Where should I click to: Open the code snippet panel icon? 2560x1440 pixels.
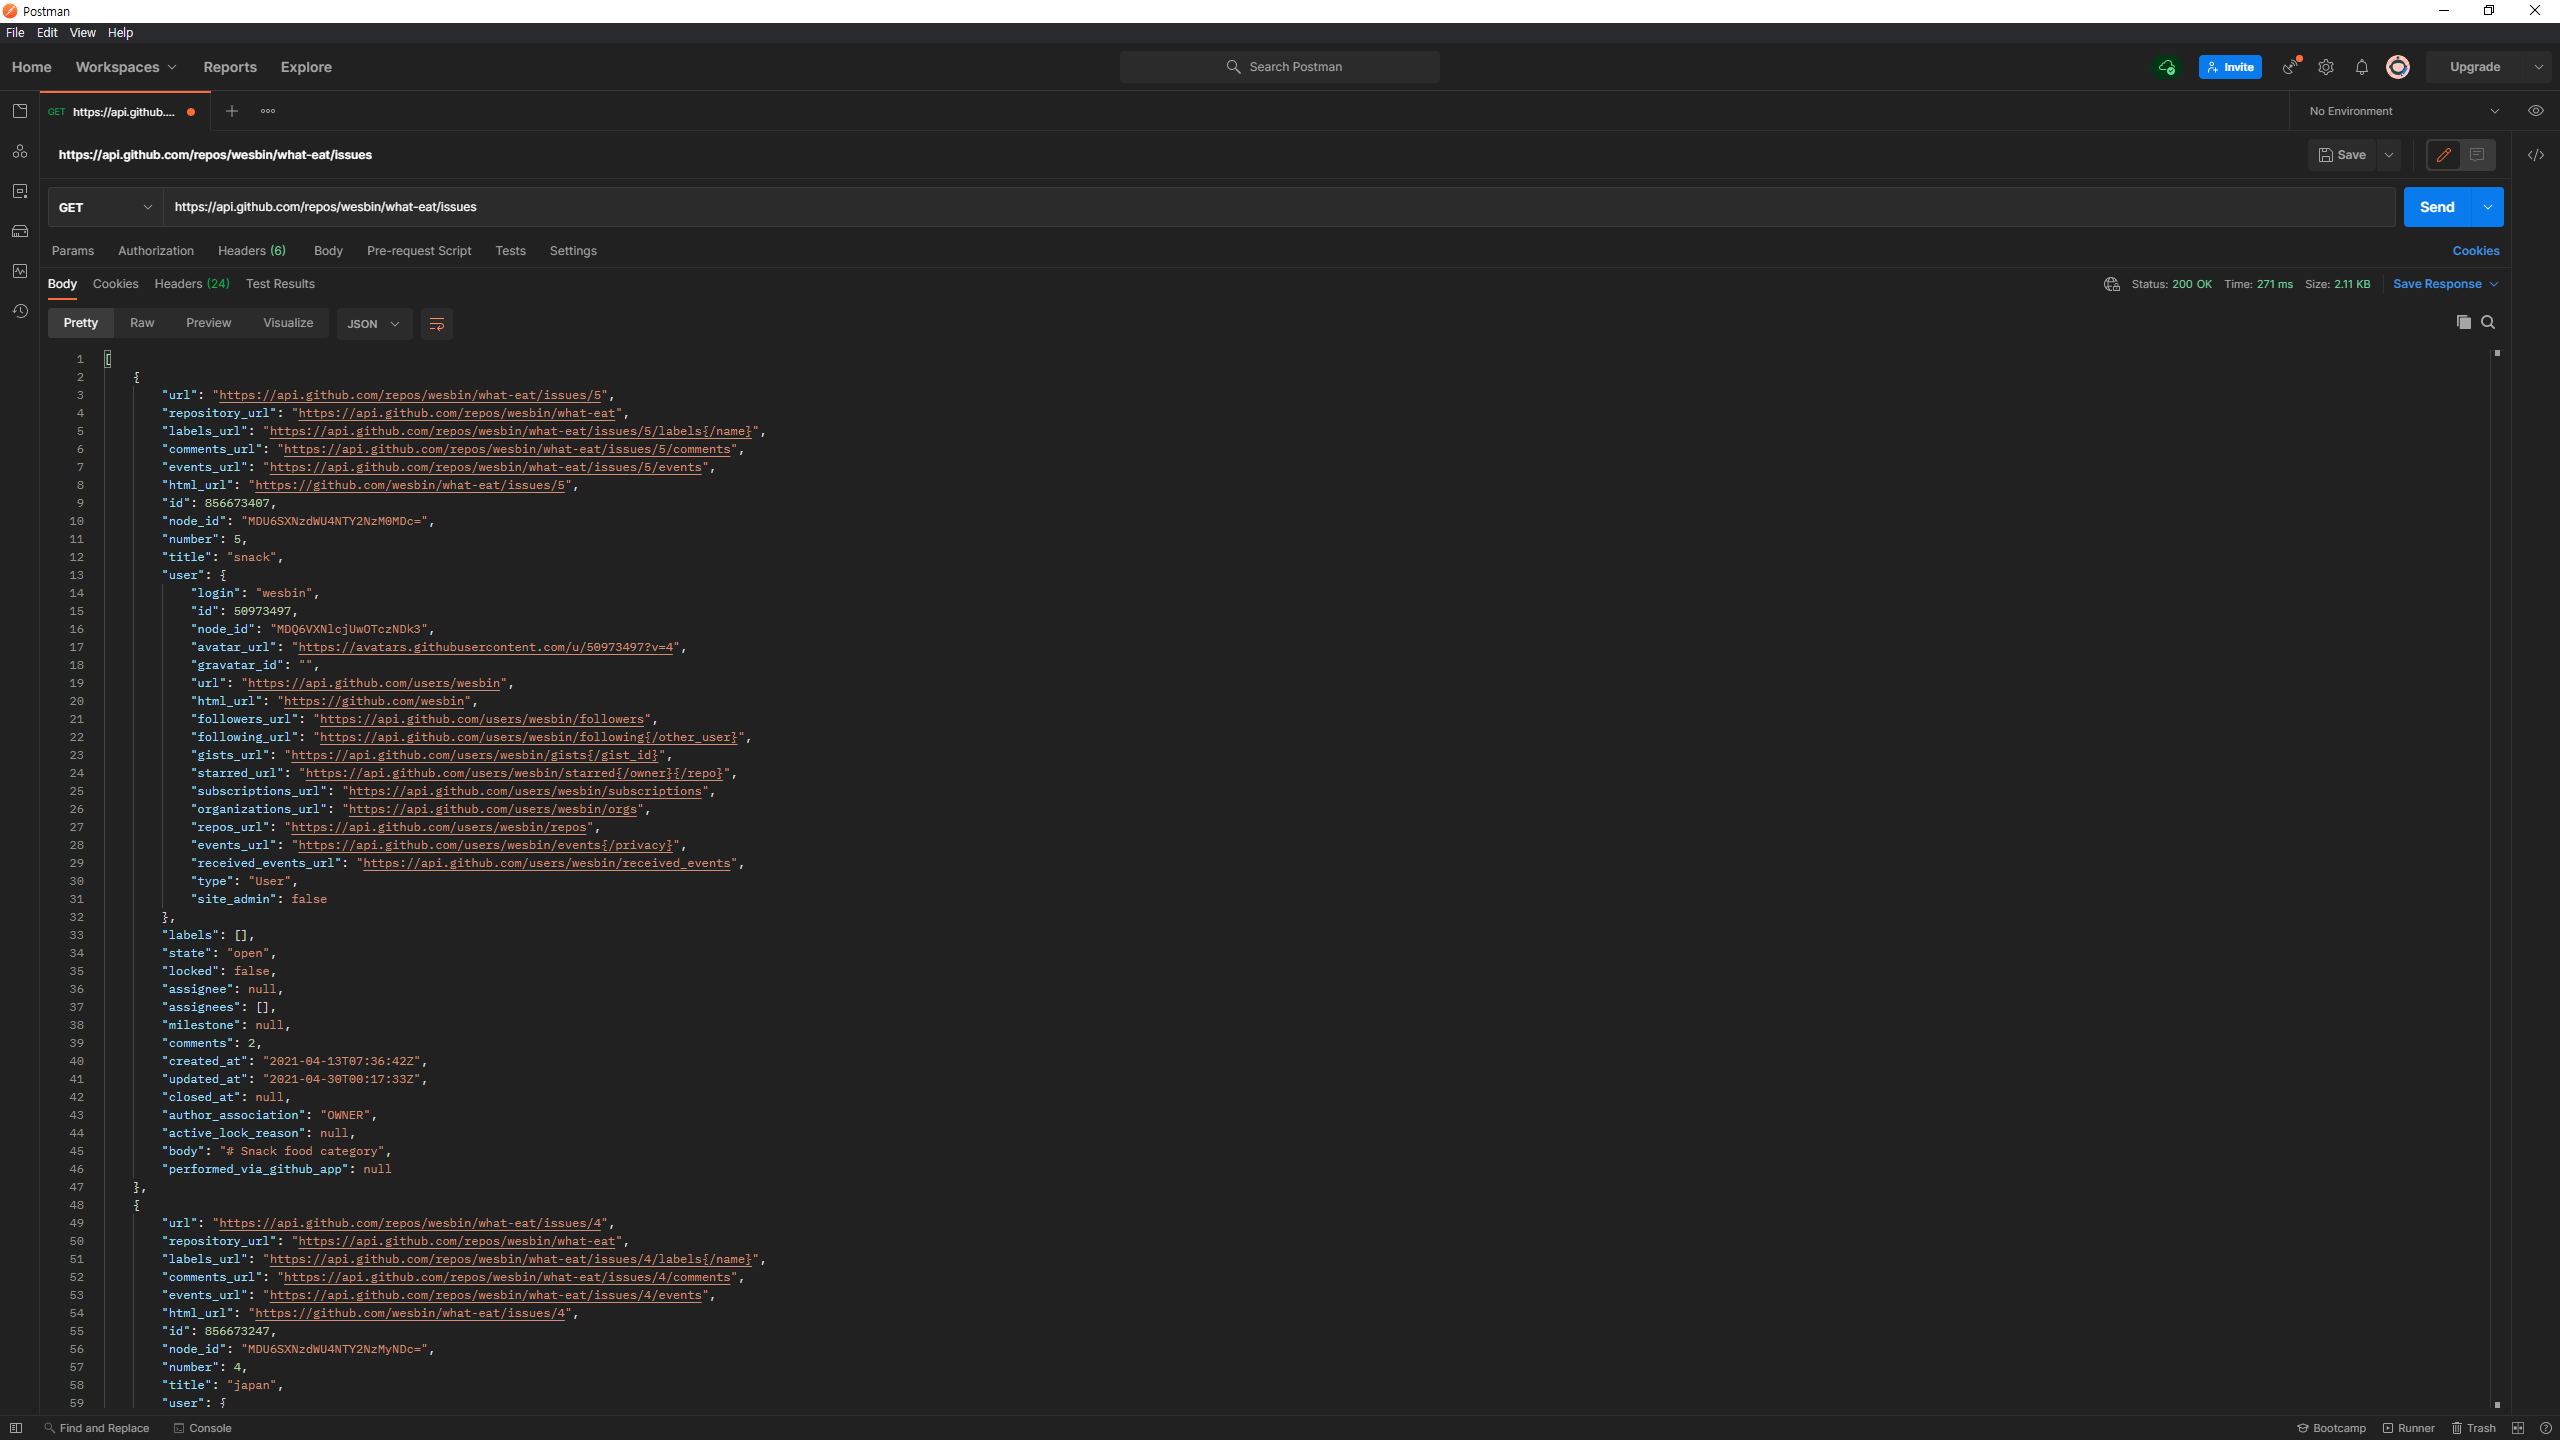point(2536,155)
